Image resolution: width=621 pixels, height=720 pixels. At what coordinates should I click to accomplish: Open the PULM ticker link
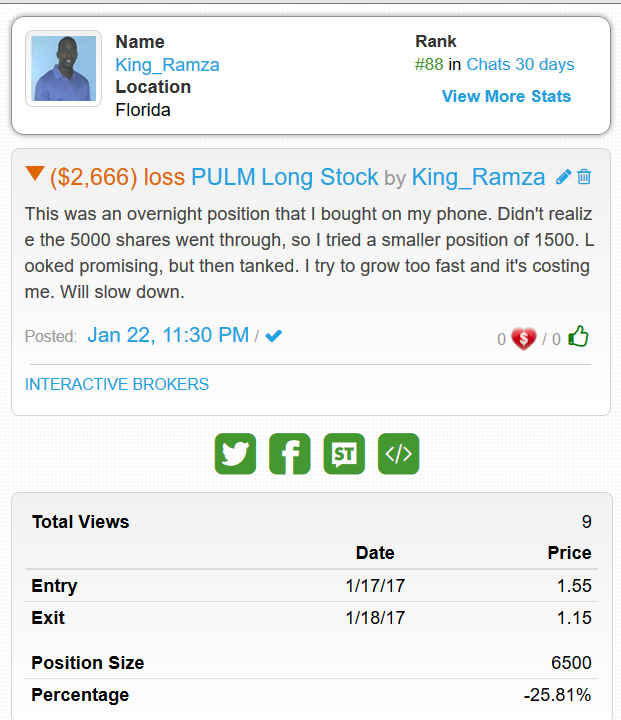[x=223, y=178]
